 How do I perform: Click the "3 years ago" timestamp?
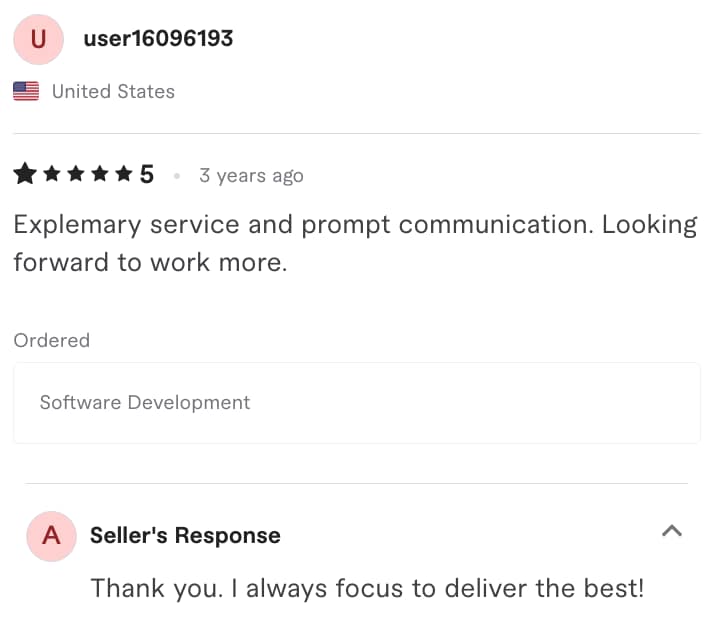coord(251,176)
